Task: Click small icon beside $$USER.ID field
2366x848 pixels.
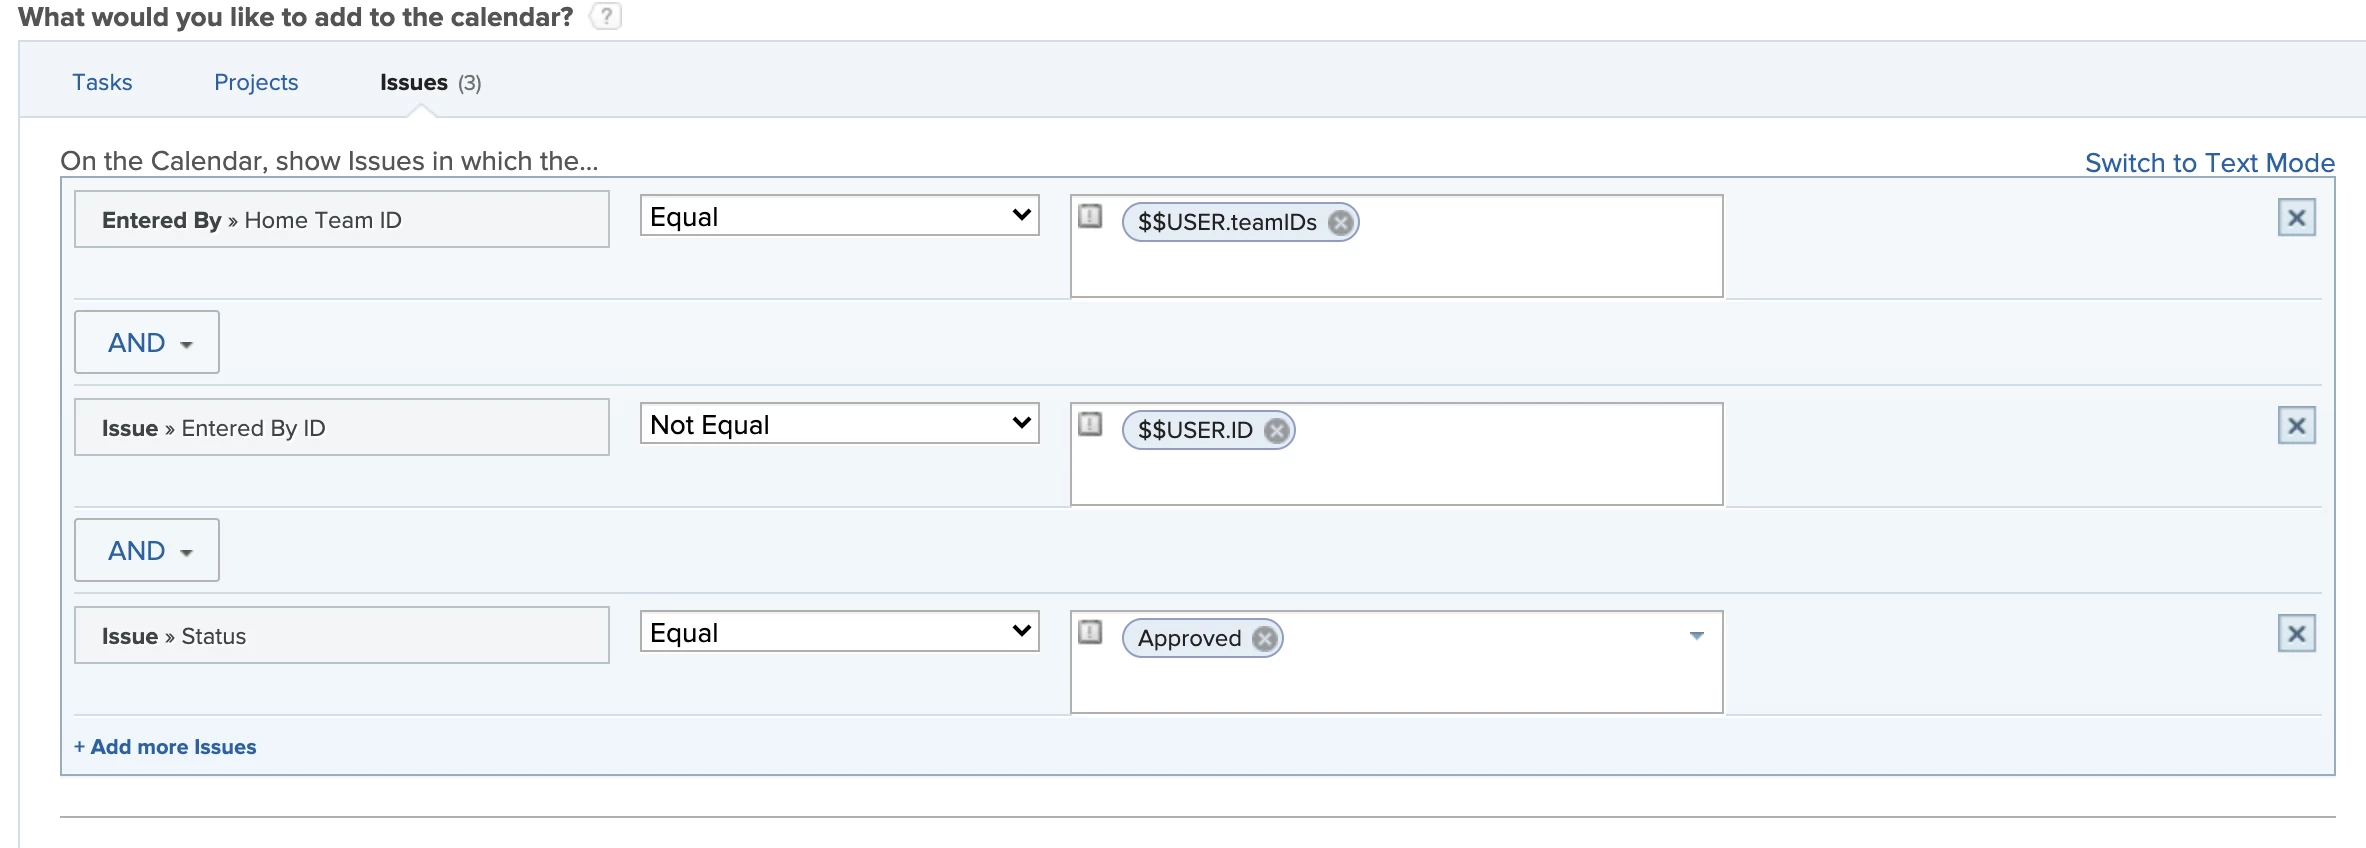Action: click(1090, 424)
